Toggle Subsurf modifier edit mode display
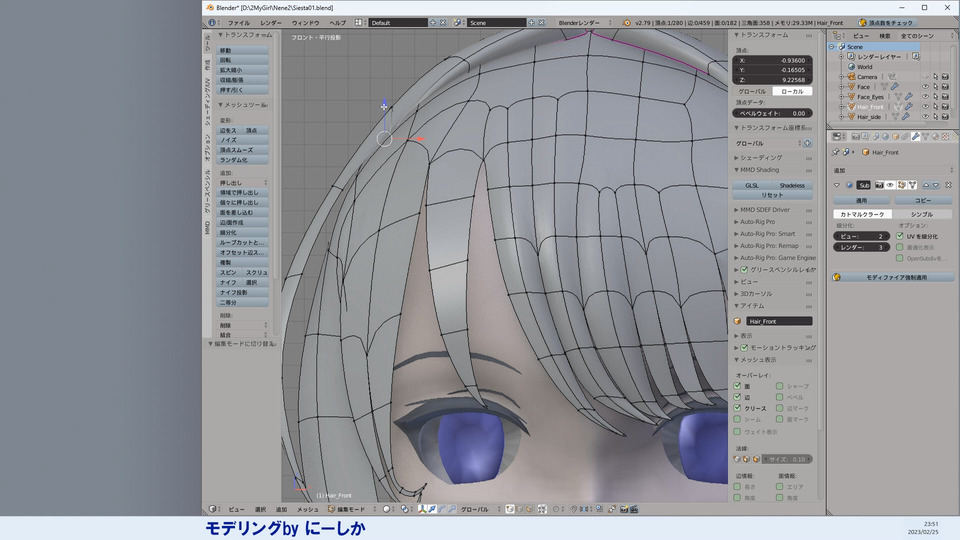This screenshot has height=540, width=960. 901,185
